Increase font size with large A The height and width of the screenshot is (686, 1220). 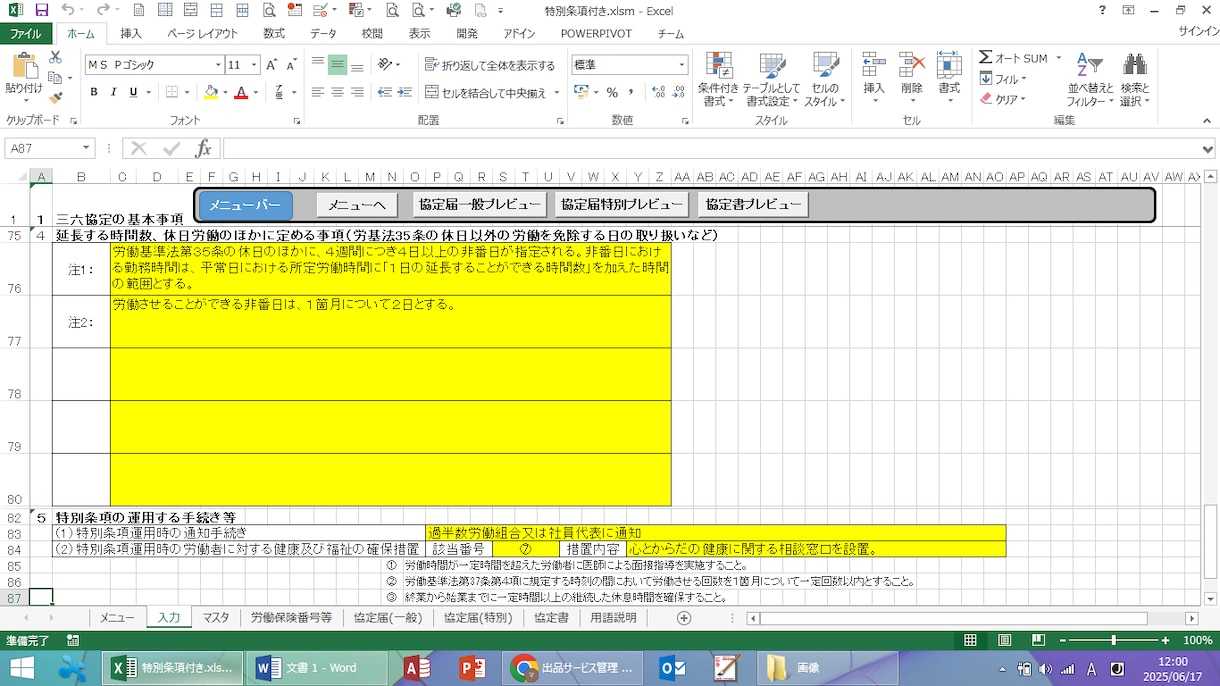(x=272, y=65)
